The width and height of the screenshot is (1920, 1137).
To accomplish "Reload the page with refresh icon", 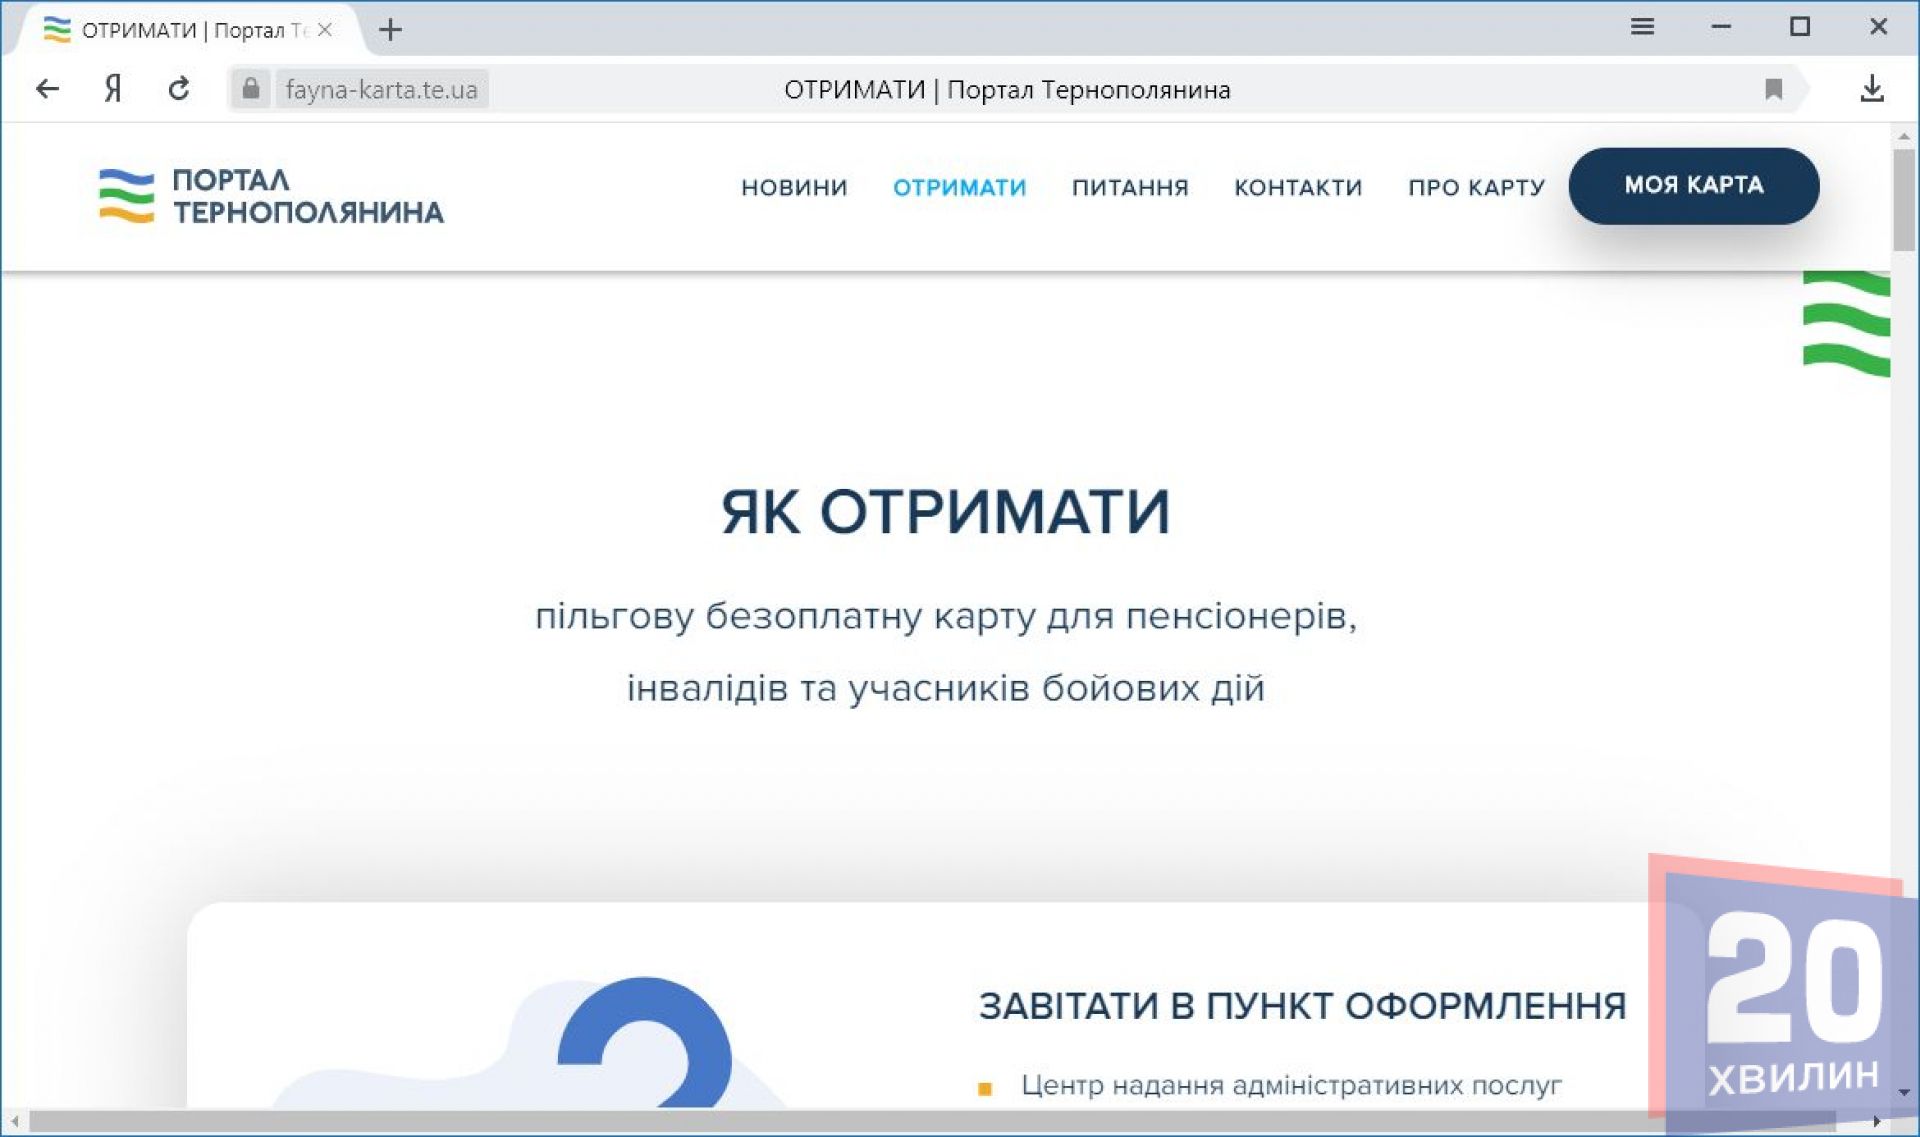I will point(179,89).
